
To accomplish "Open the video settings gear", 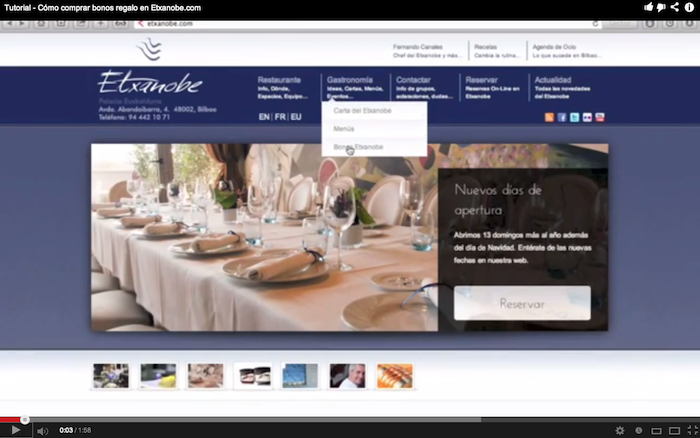I will pos(620,430).
